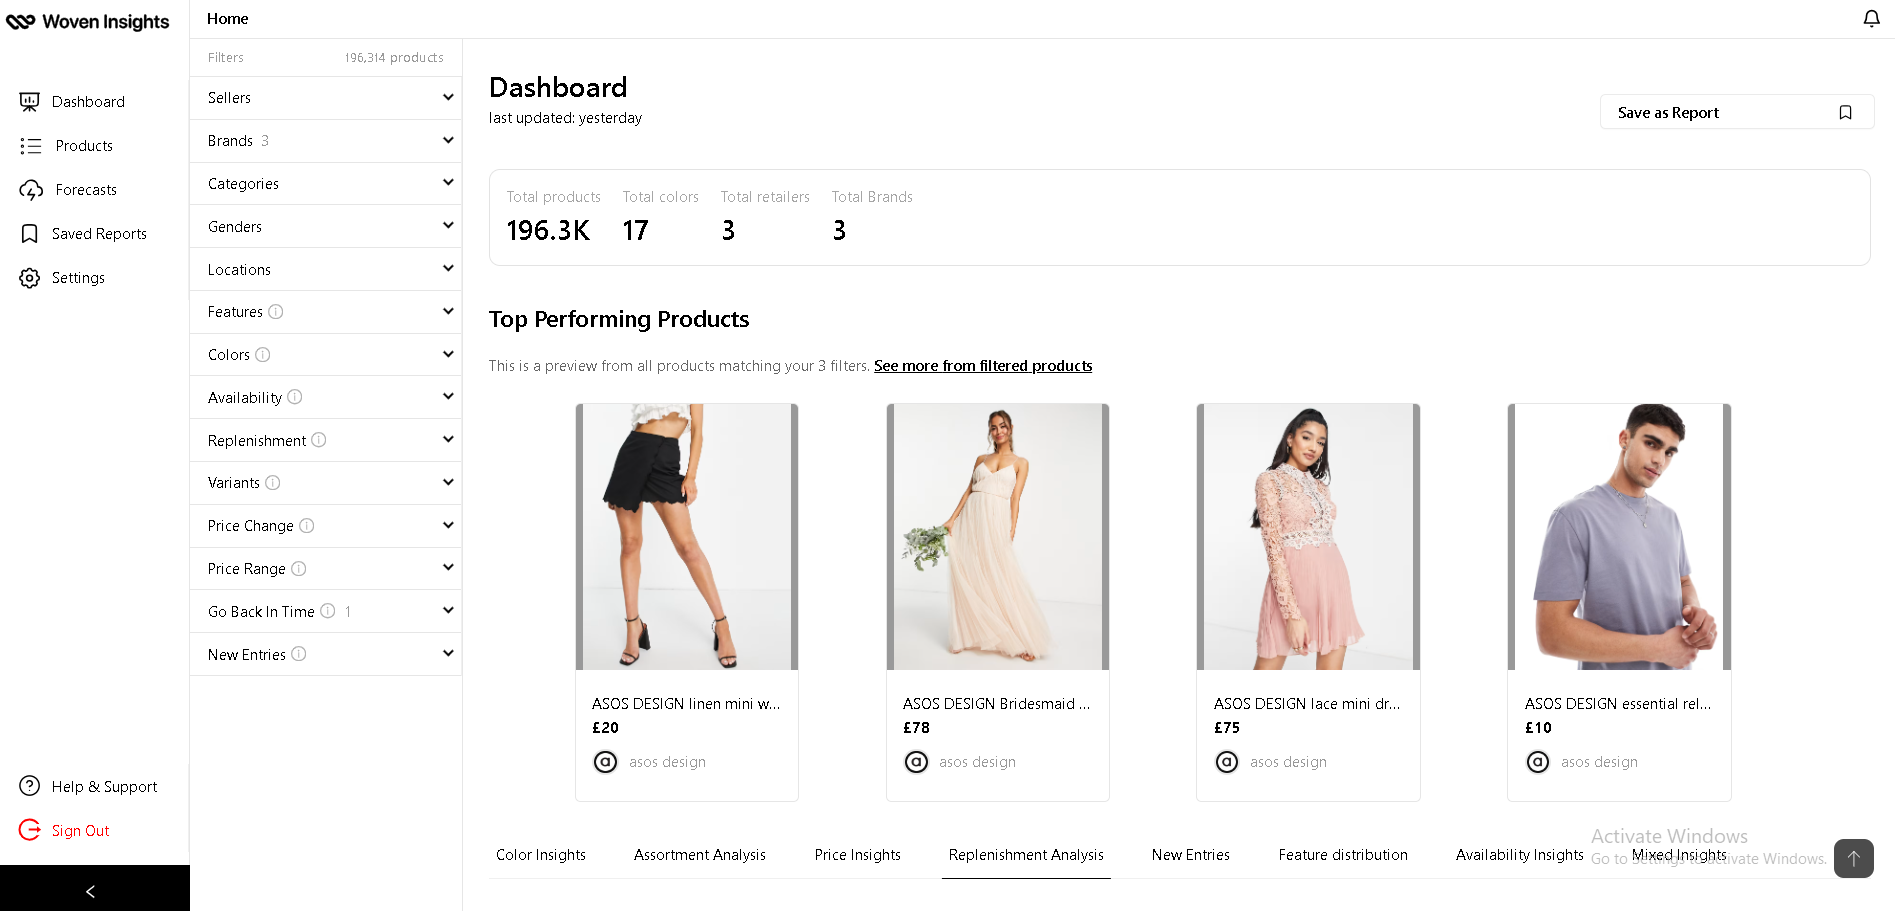
Task: Open Dashboard from the sidebar icon
Action: (30, 101)
